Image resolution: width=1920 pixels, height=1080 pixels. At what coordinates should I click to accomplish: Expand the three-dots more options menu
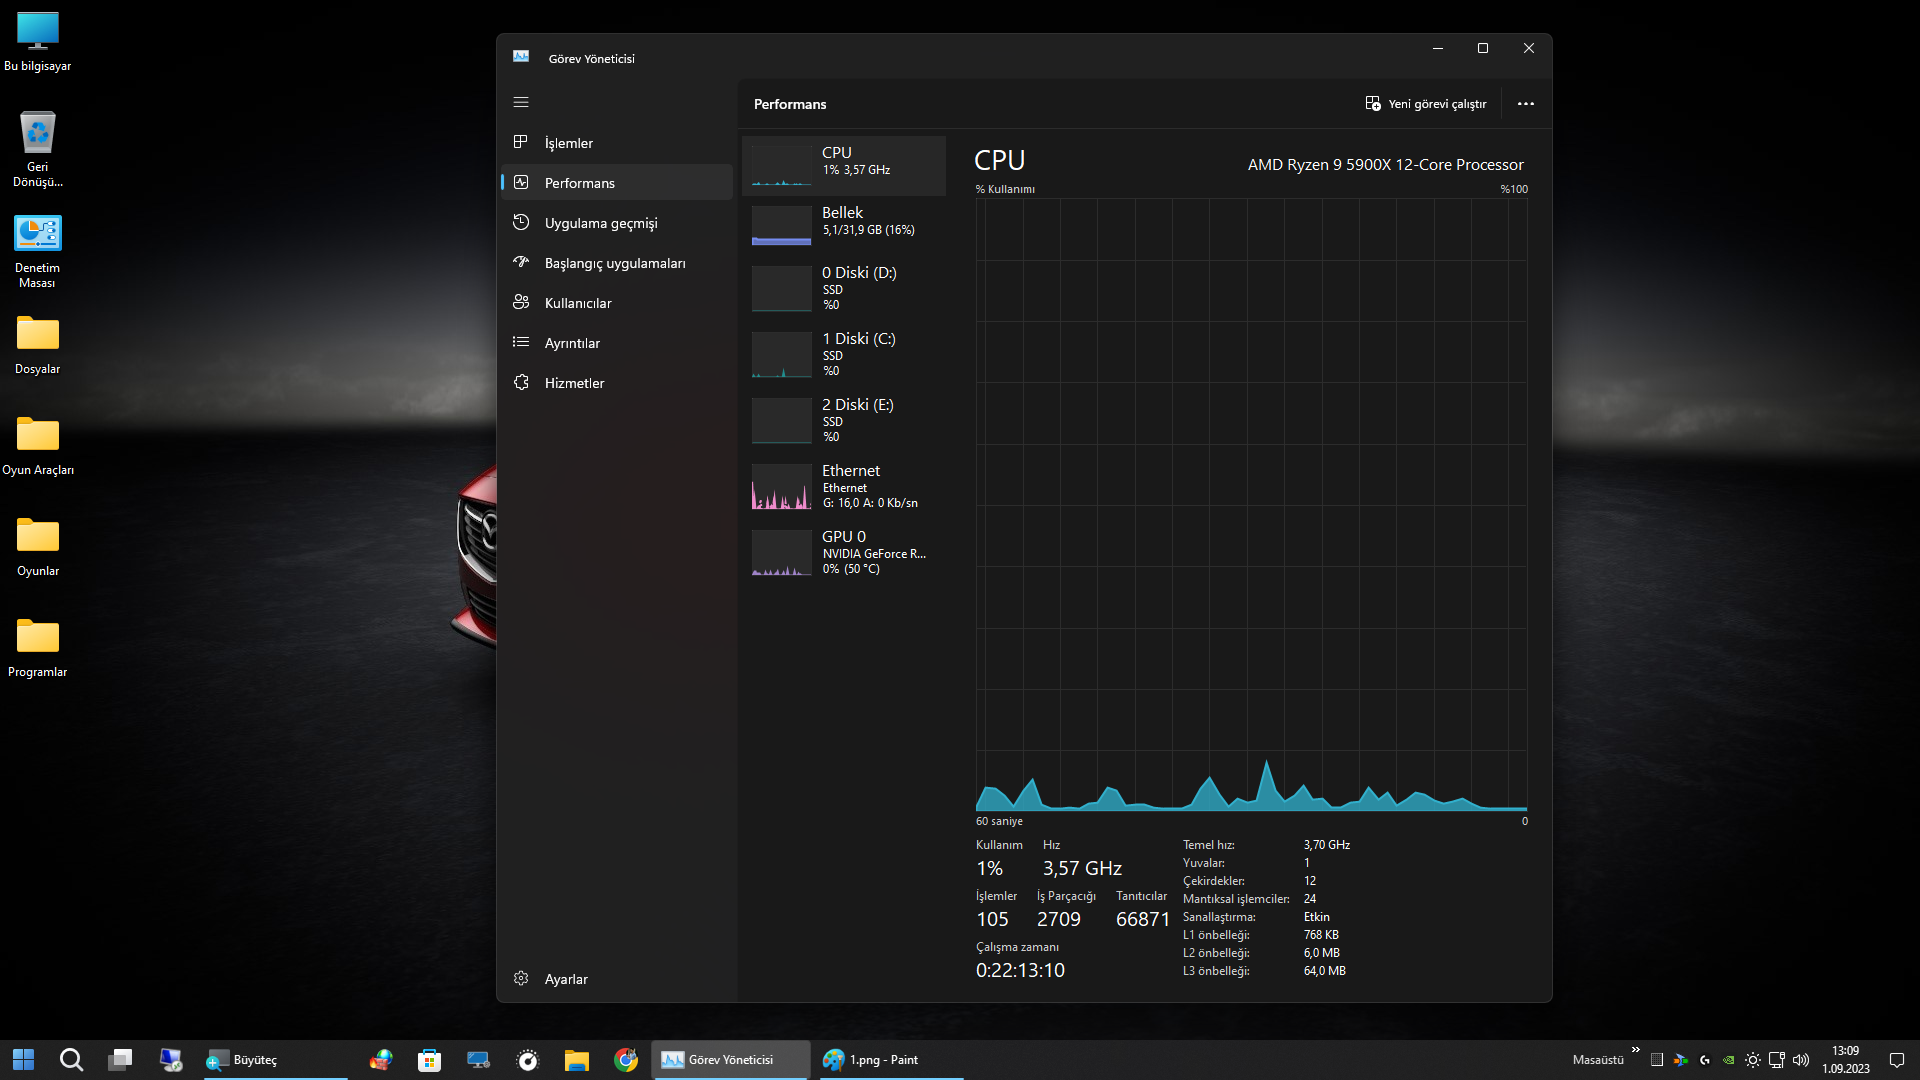point(1525,104)
